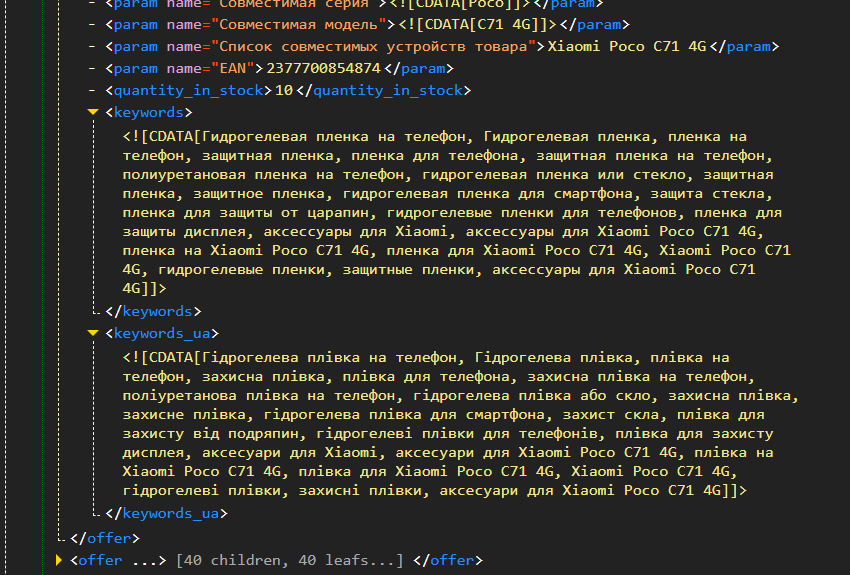The width and height of the screenshot is (850, 575).
Task: Click the keywords opening tag name
Action: click(x=149, y=112)
